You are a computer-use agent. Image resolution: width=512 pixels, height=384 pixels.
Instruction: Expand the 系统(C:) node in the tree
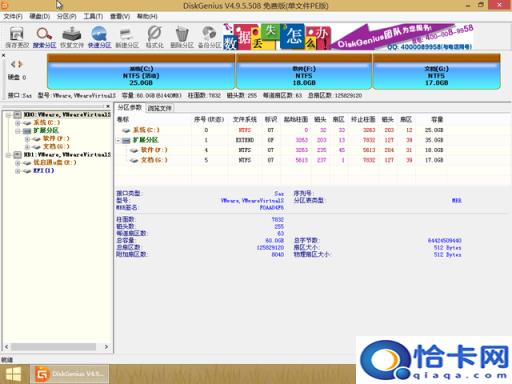click(18, 123)
